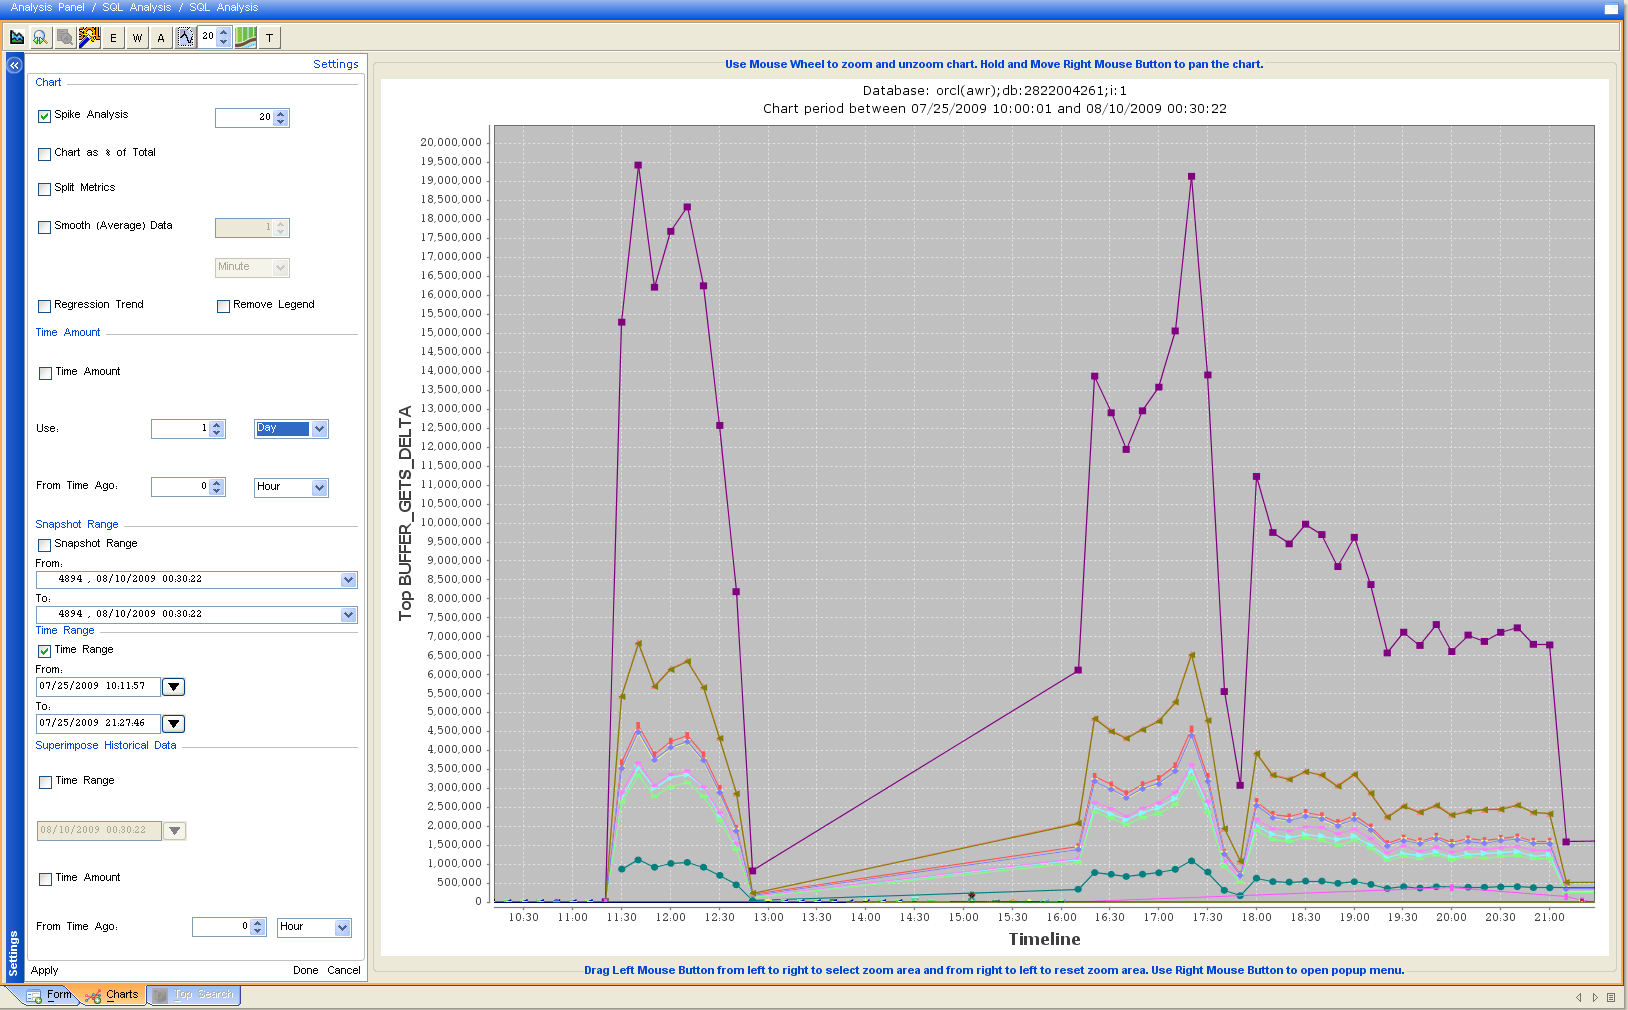
Task: Collapse the Settings side panel arrow
Action: pos(14,65)
